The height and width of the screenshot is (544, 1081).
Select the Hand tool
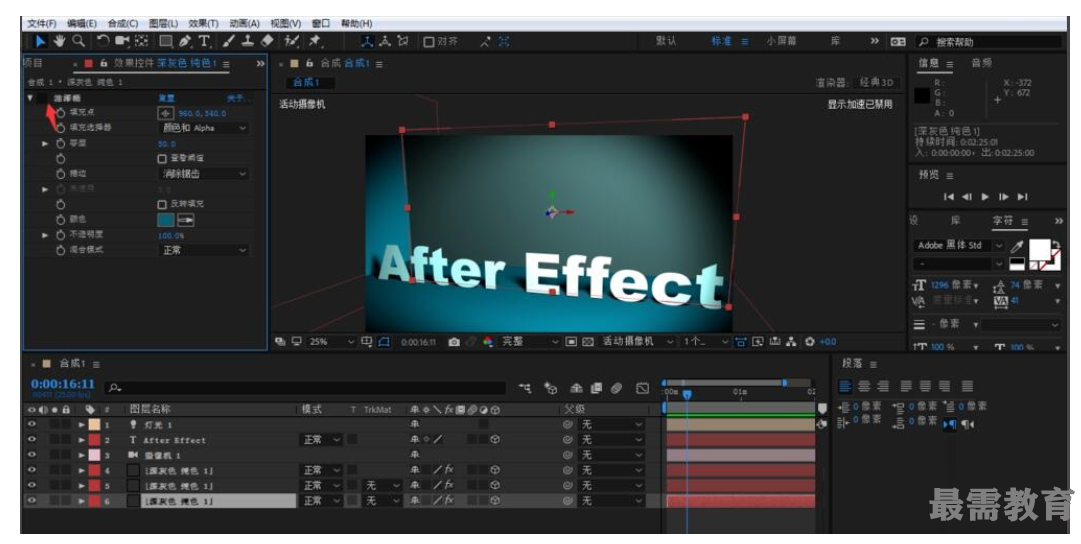click(59, 41)
